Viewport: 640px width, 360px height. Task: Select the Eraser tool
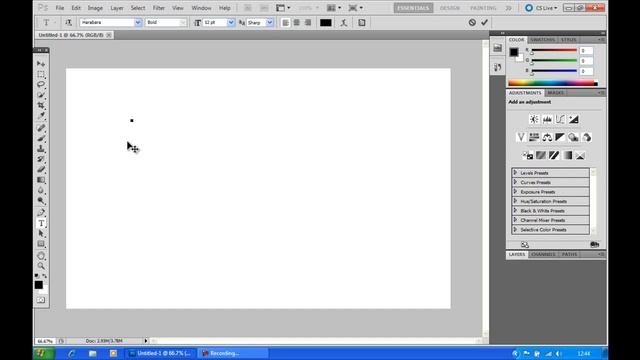coord(41,169)
